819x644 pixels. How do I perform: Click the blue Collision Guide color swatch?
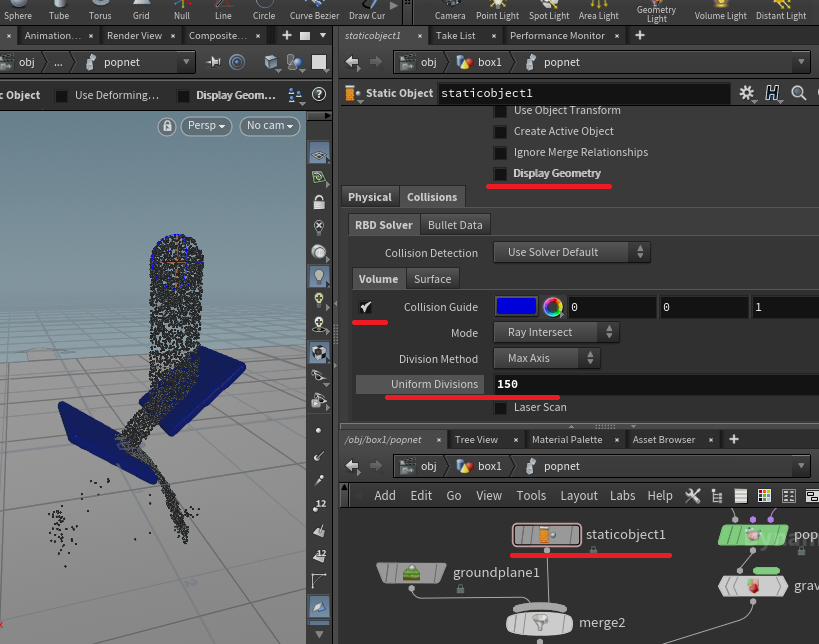(516, 307)
